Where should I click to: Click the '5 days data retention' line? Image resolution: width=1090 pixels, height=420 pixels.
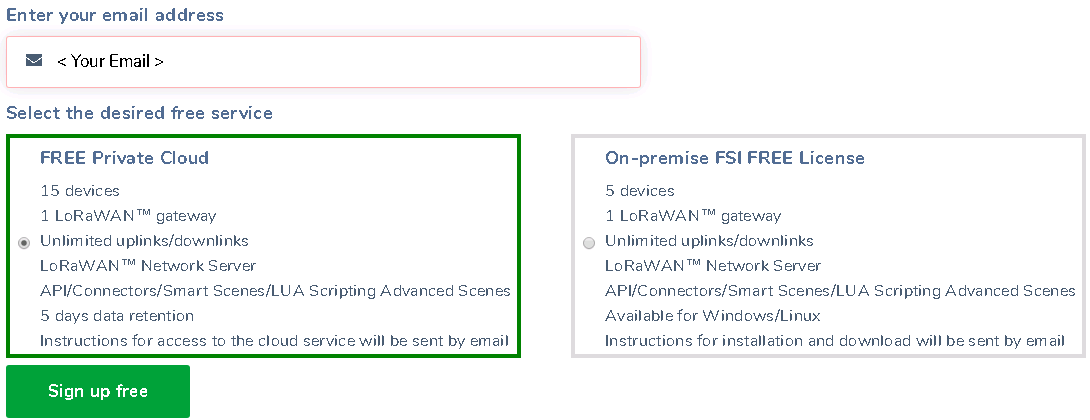pyautogui.click(x=117, y=316)
